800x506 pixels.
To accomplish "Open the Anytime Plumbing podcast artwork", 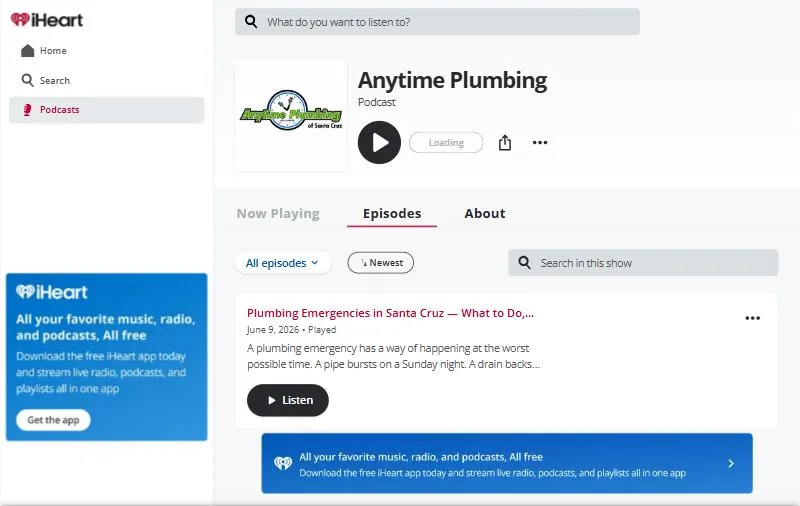I will 291,115.
